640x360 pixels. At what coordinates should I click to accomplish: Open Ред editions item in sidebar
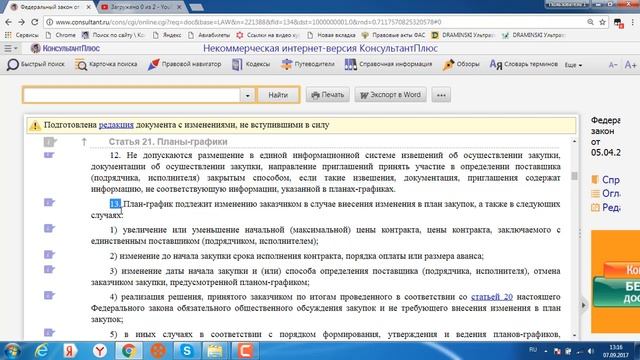coord(606,208)
